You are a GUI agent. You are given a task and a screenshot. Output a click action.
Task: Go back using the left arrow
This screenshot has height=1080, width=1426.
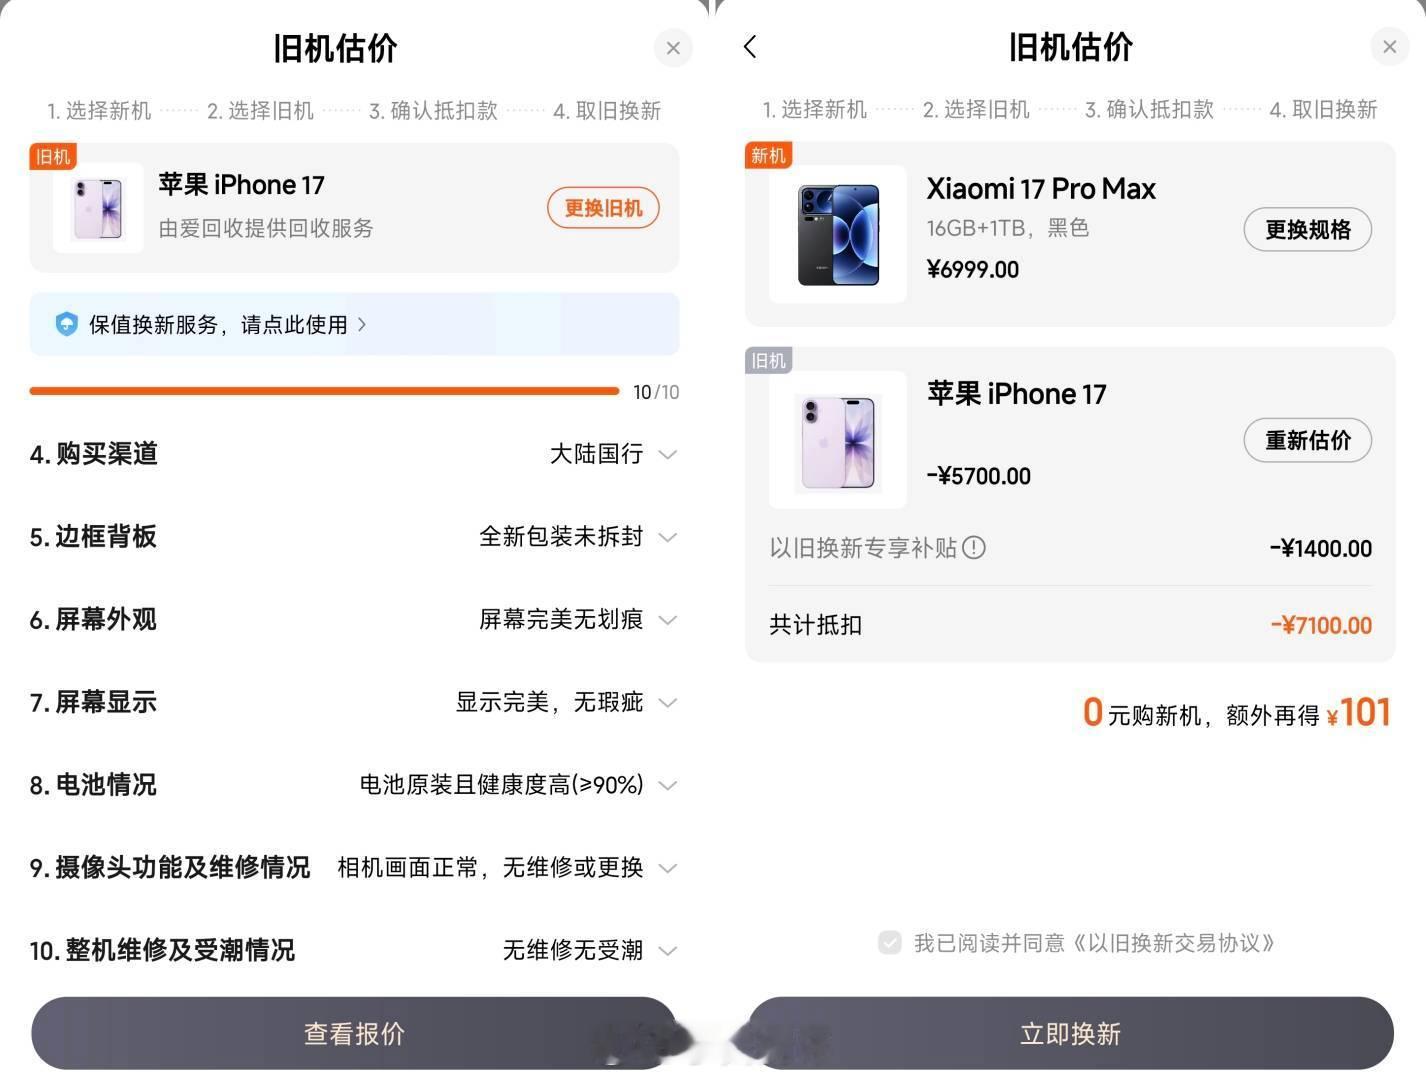(750, 46)
